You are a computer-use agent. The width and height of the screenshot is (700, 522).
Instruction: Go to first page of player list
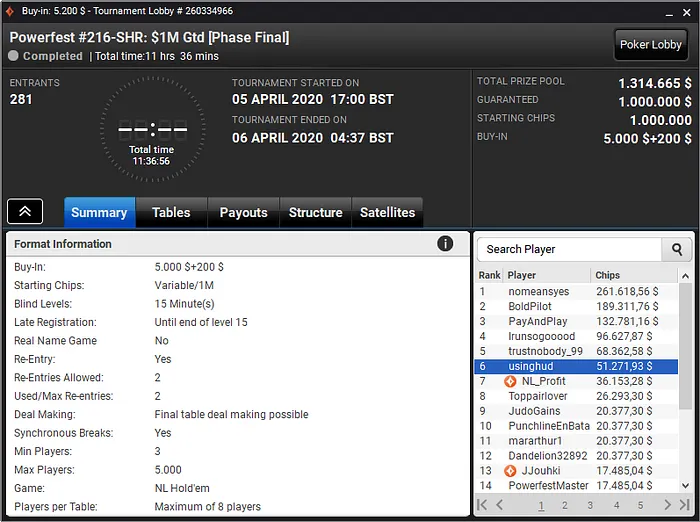[482, 505]
